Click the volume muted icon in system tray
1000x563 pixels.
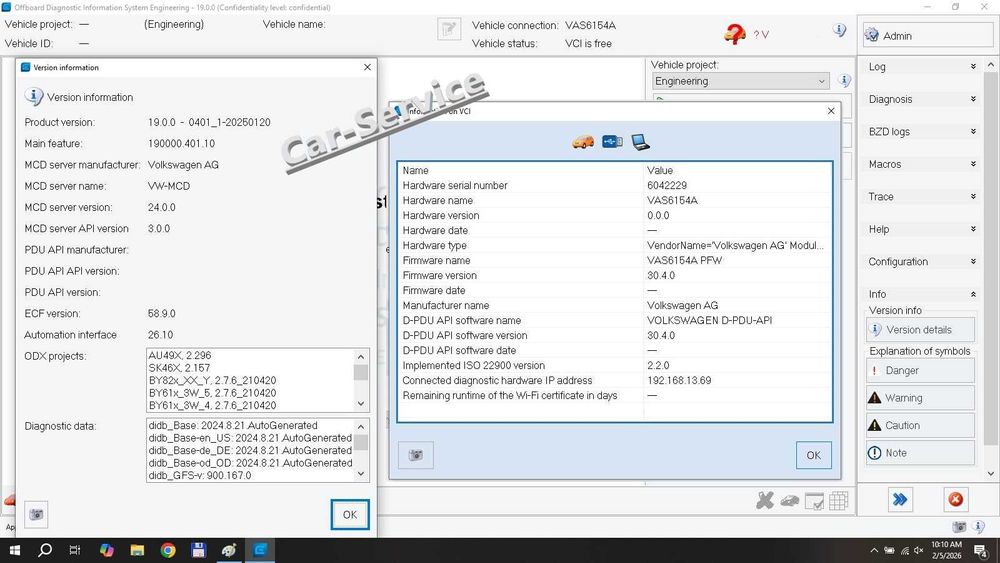(919, 550)
